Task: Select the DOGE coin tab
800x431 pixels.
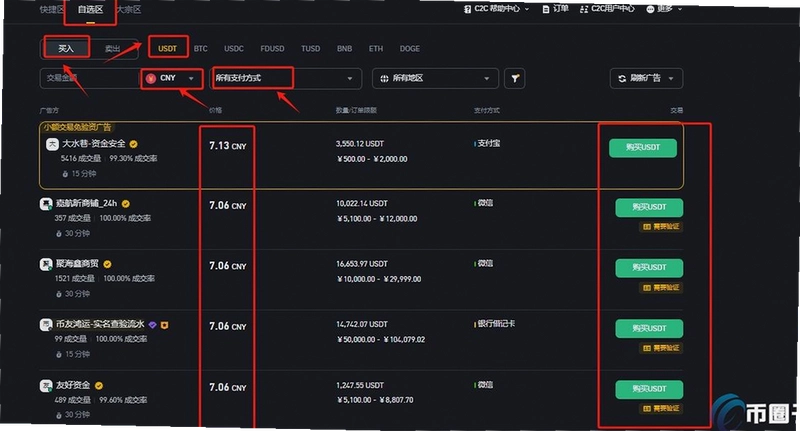Action: tap(410, 49)
